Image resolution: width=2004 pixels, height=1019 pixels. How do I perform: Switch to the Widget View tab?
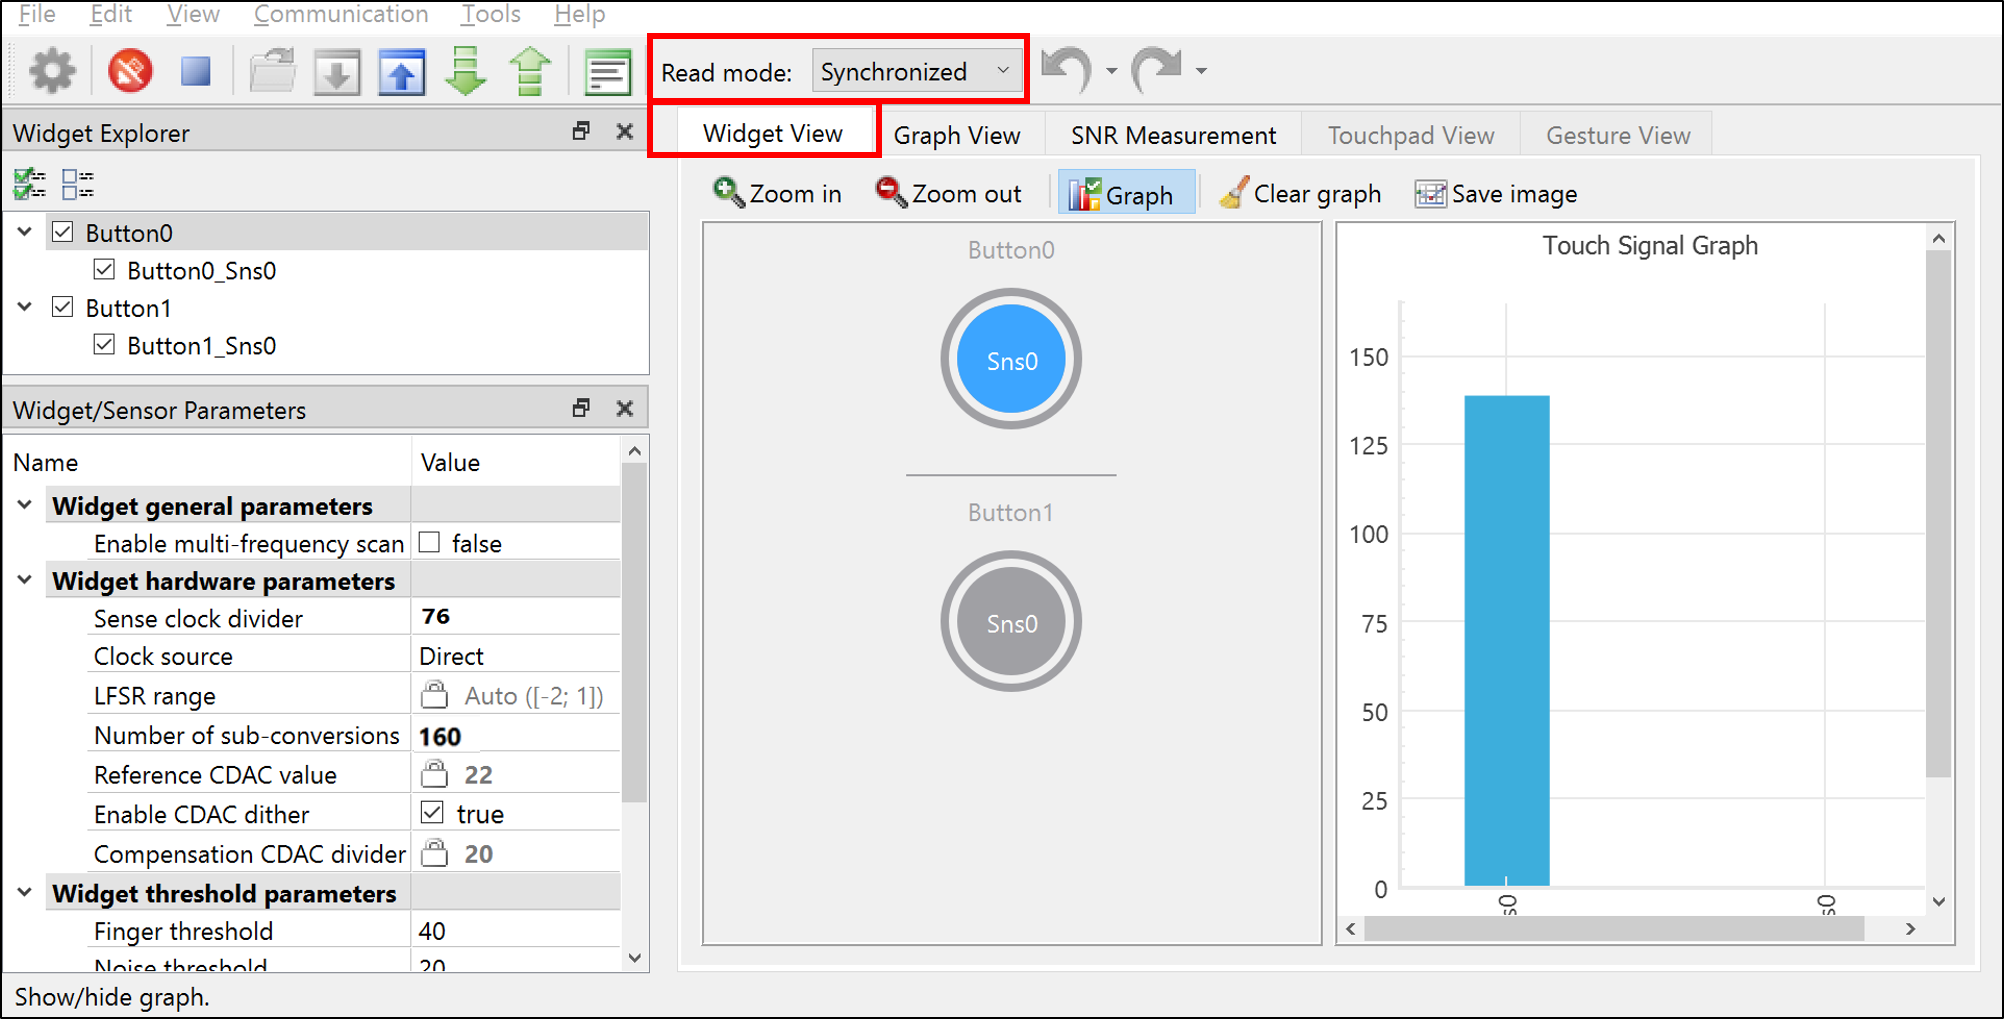(773, 134)
